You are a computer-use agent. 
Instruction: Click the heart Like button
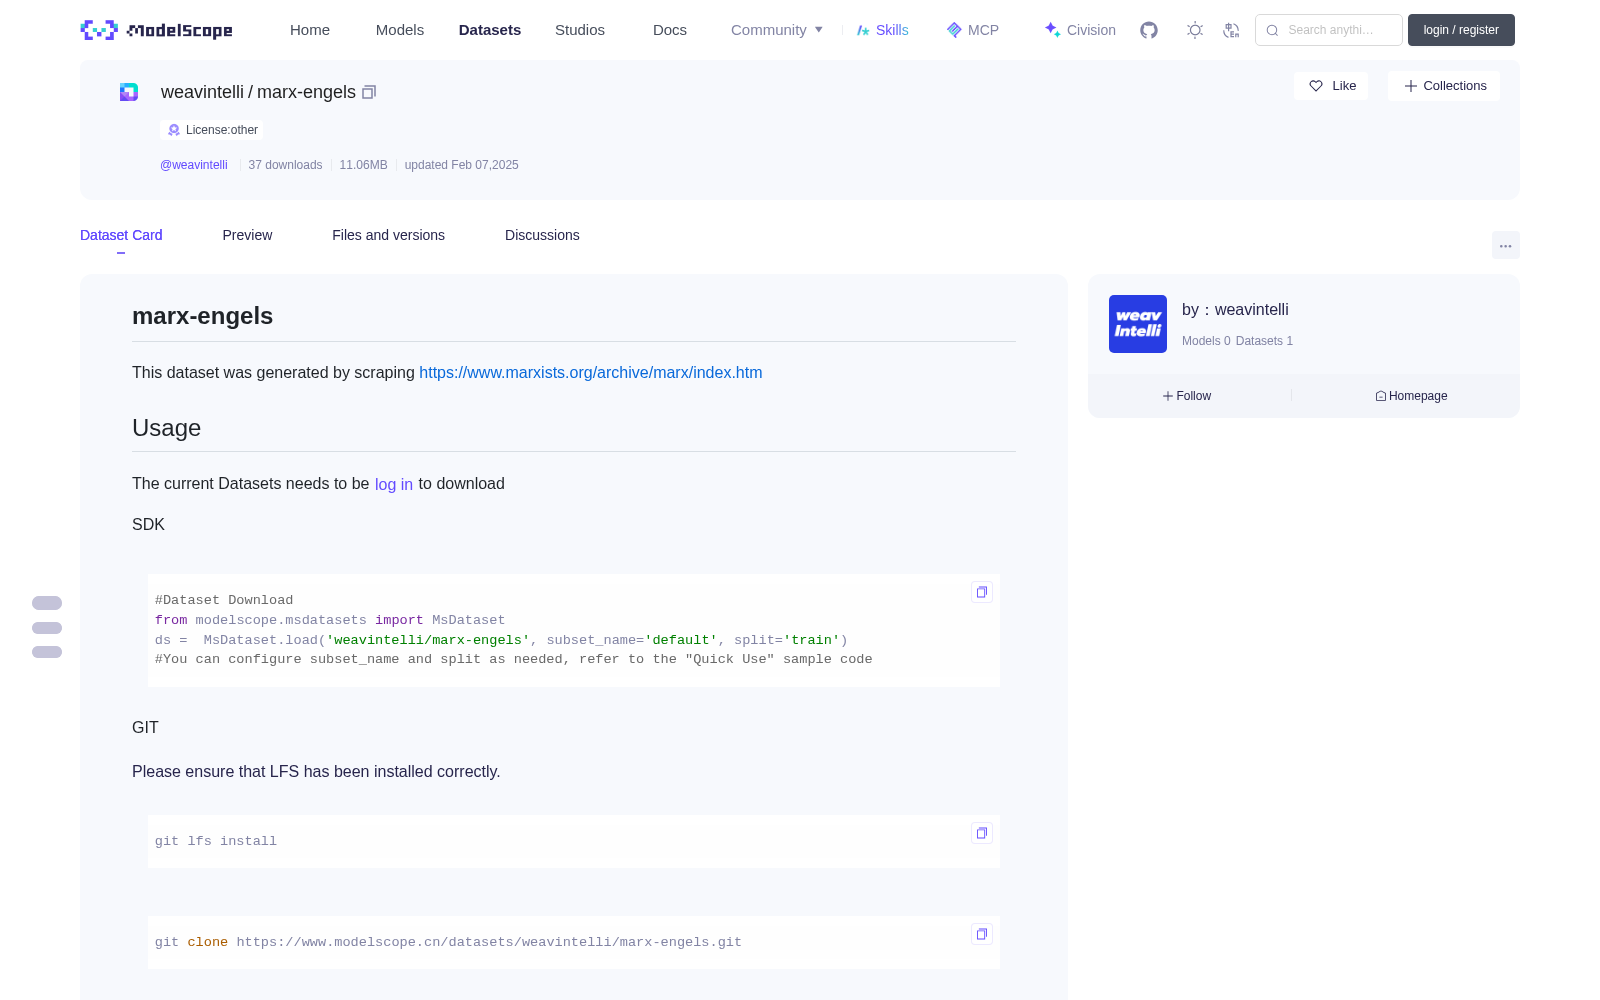tap(1331, 86)
